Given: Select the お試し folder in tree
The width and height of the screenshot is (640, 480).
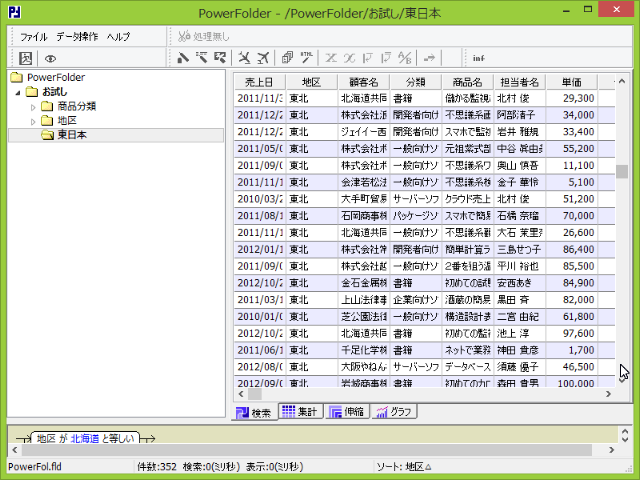Looking at the screenshot, I should click(54, 92).
